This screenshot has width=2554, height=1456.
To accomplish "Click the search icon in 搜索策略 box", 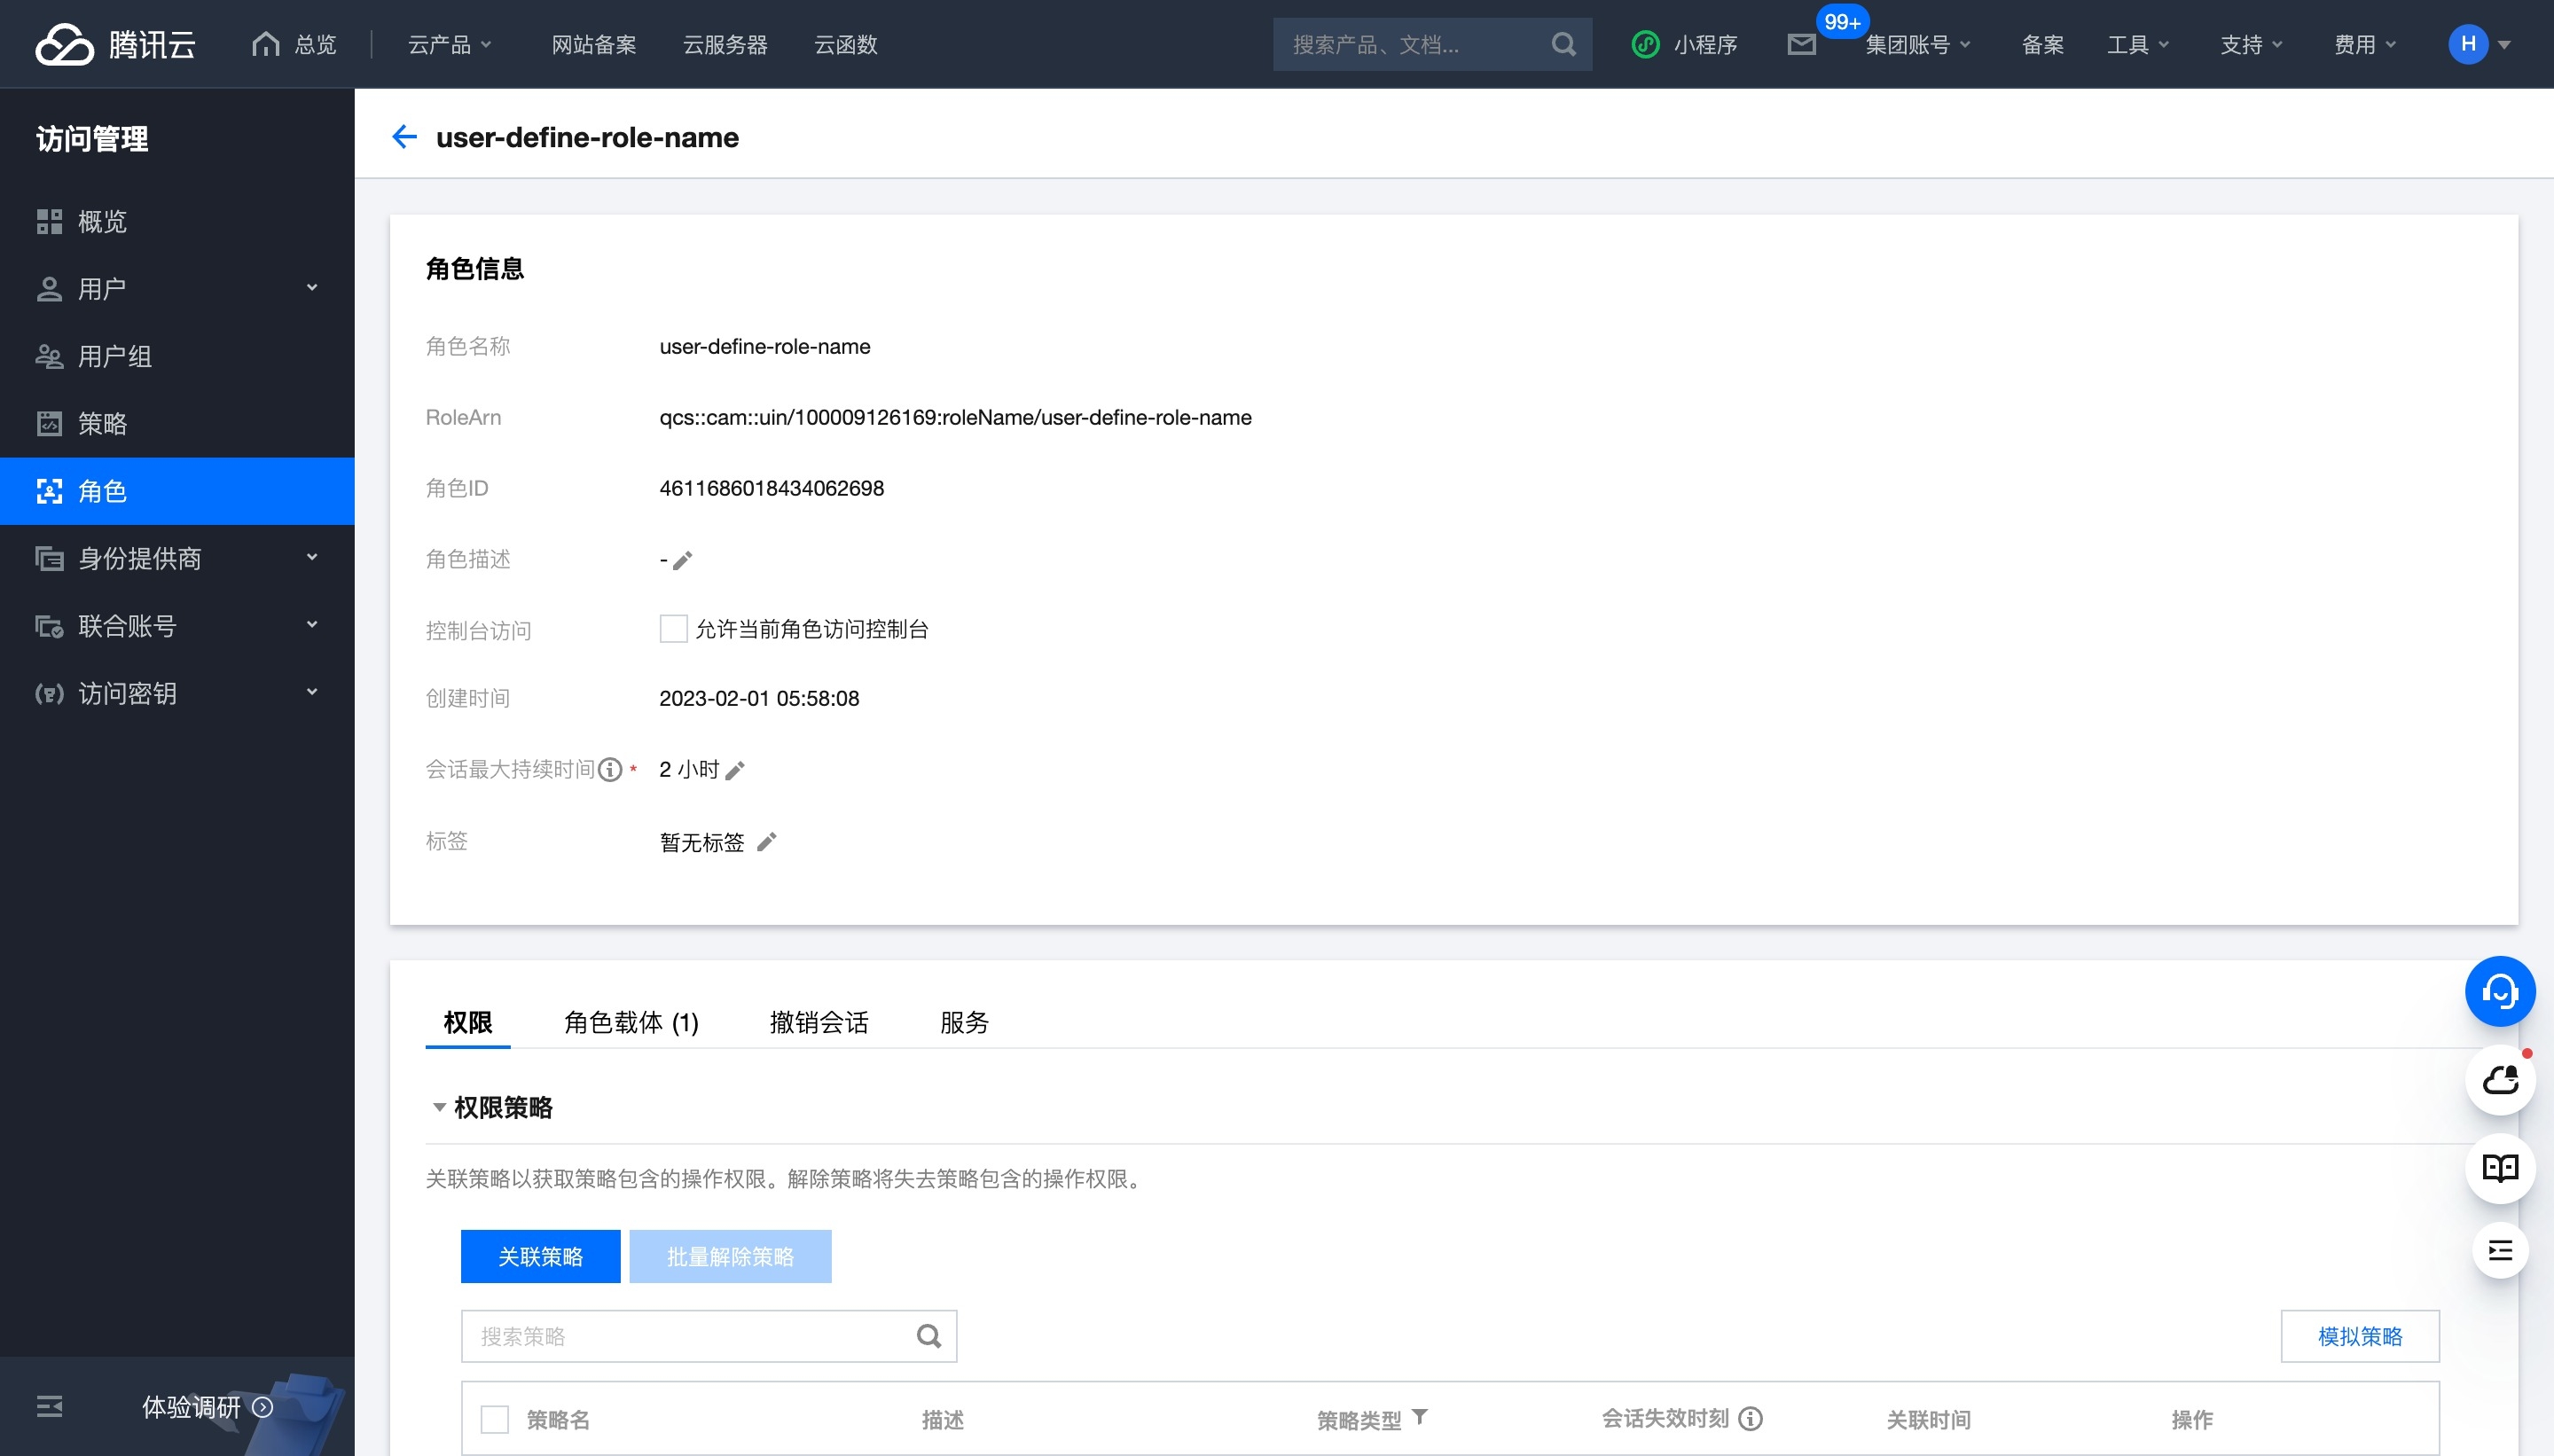I will pyautogui.click(x=929, y=1336).
